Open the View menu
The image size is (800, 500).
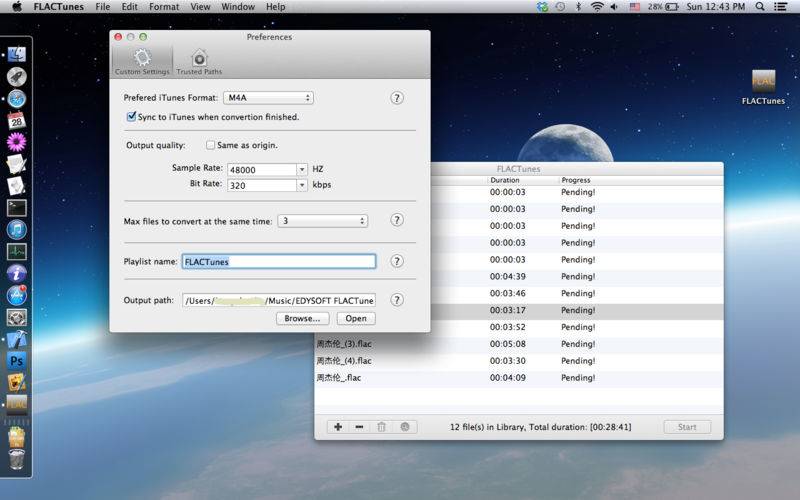tap(200, 7)
